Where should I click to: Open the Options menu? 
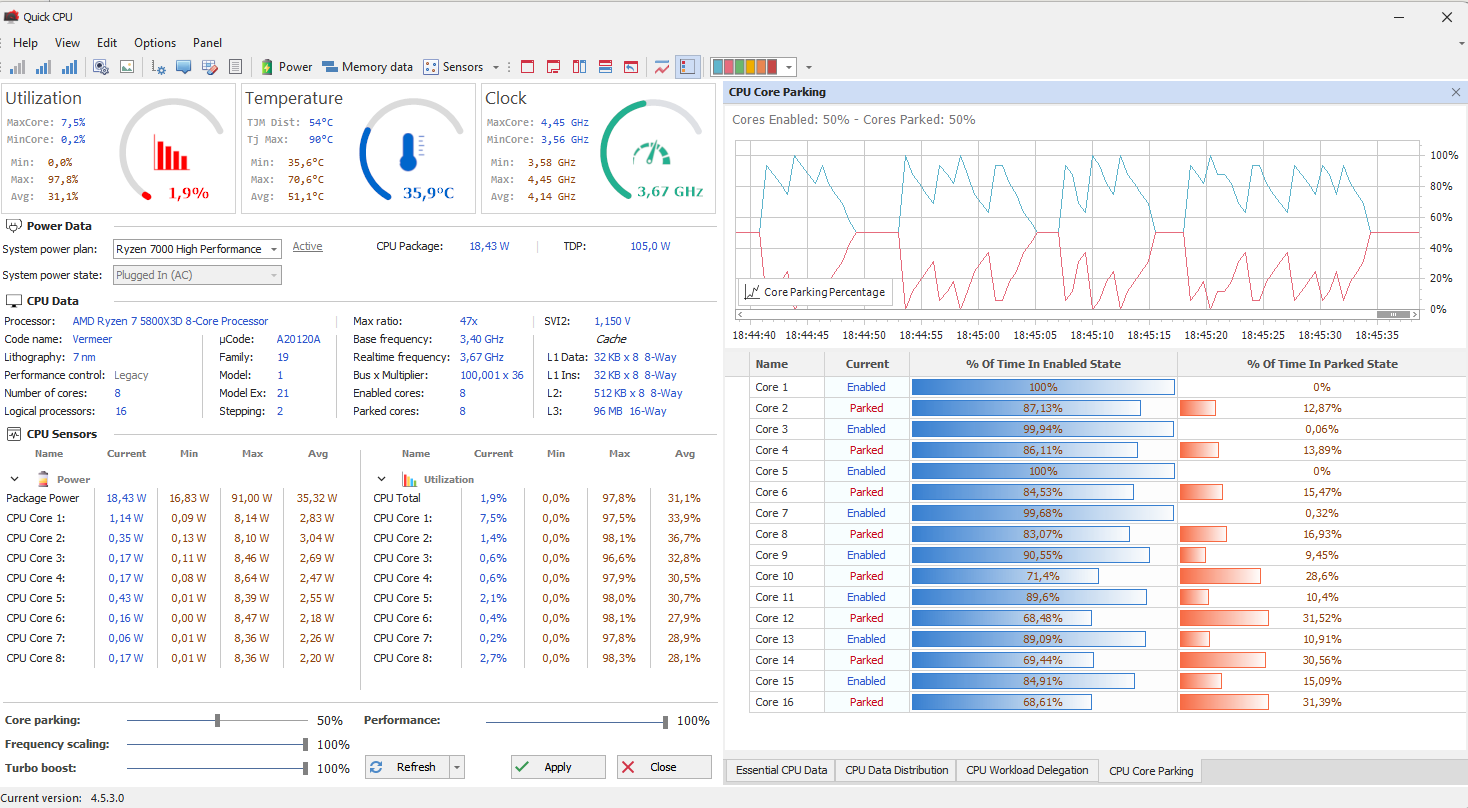pos(155,43)
